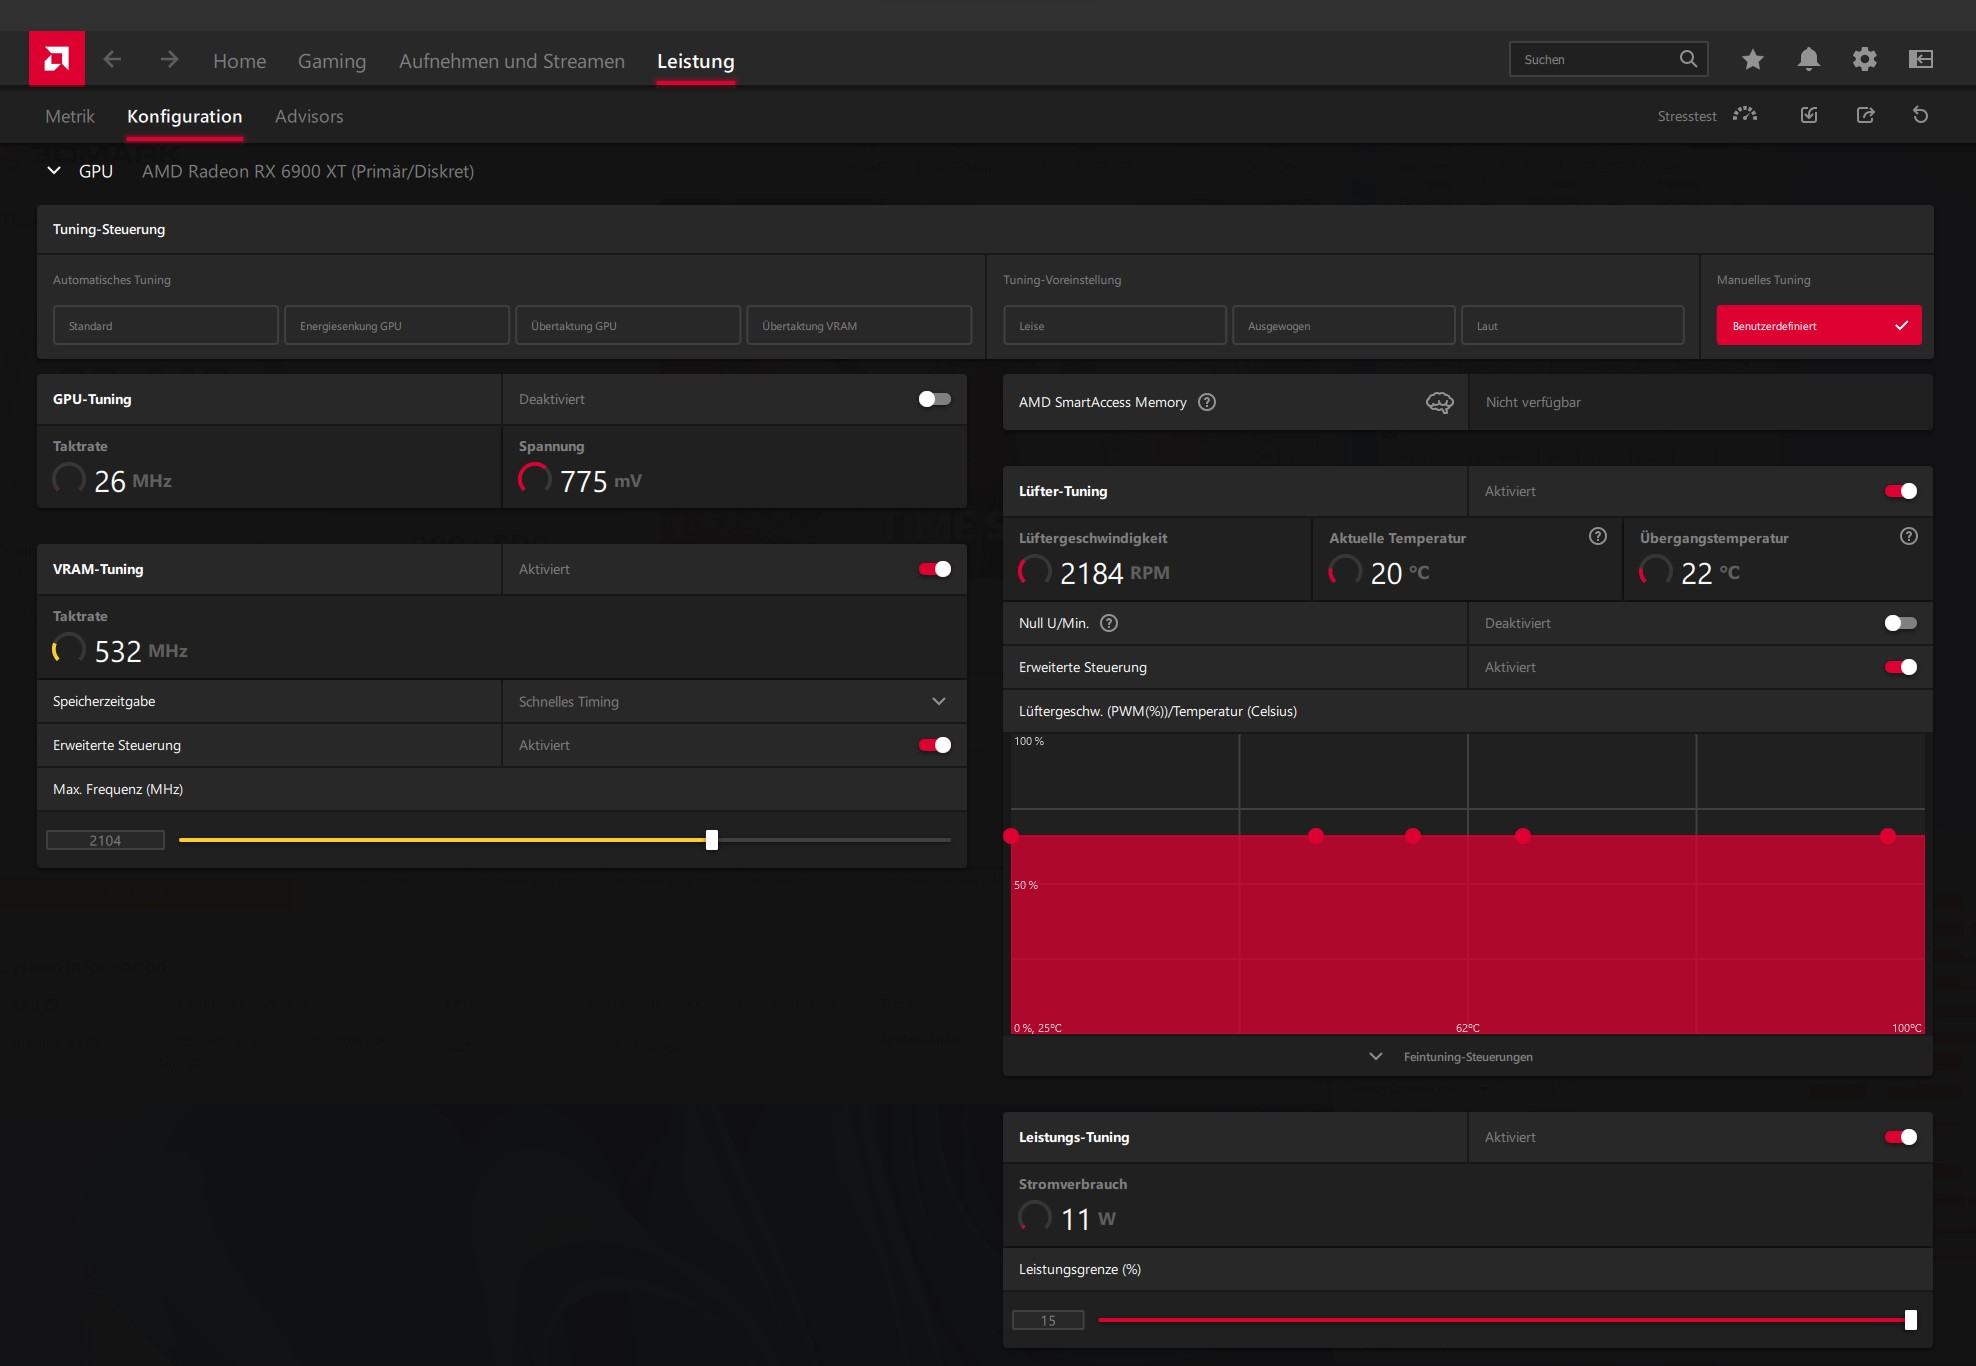Toggle Null U/Min. switch
Viewport: 1976px width, 1366px height.
click(1900, 623)
